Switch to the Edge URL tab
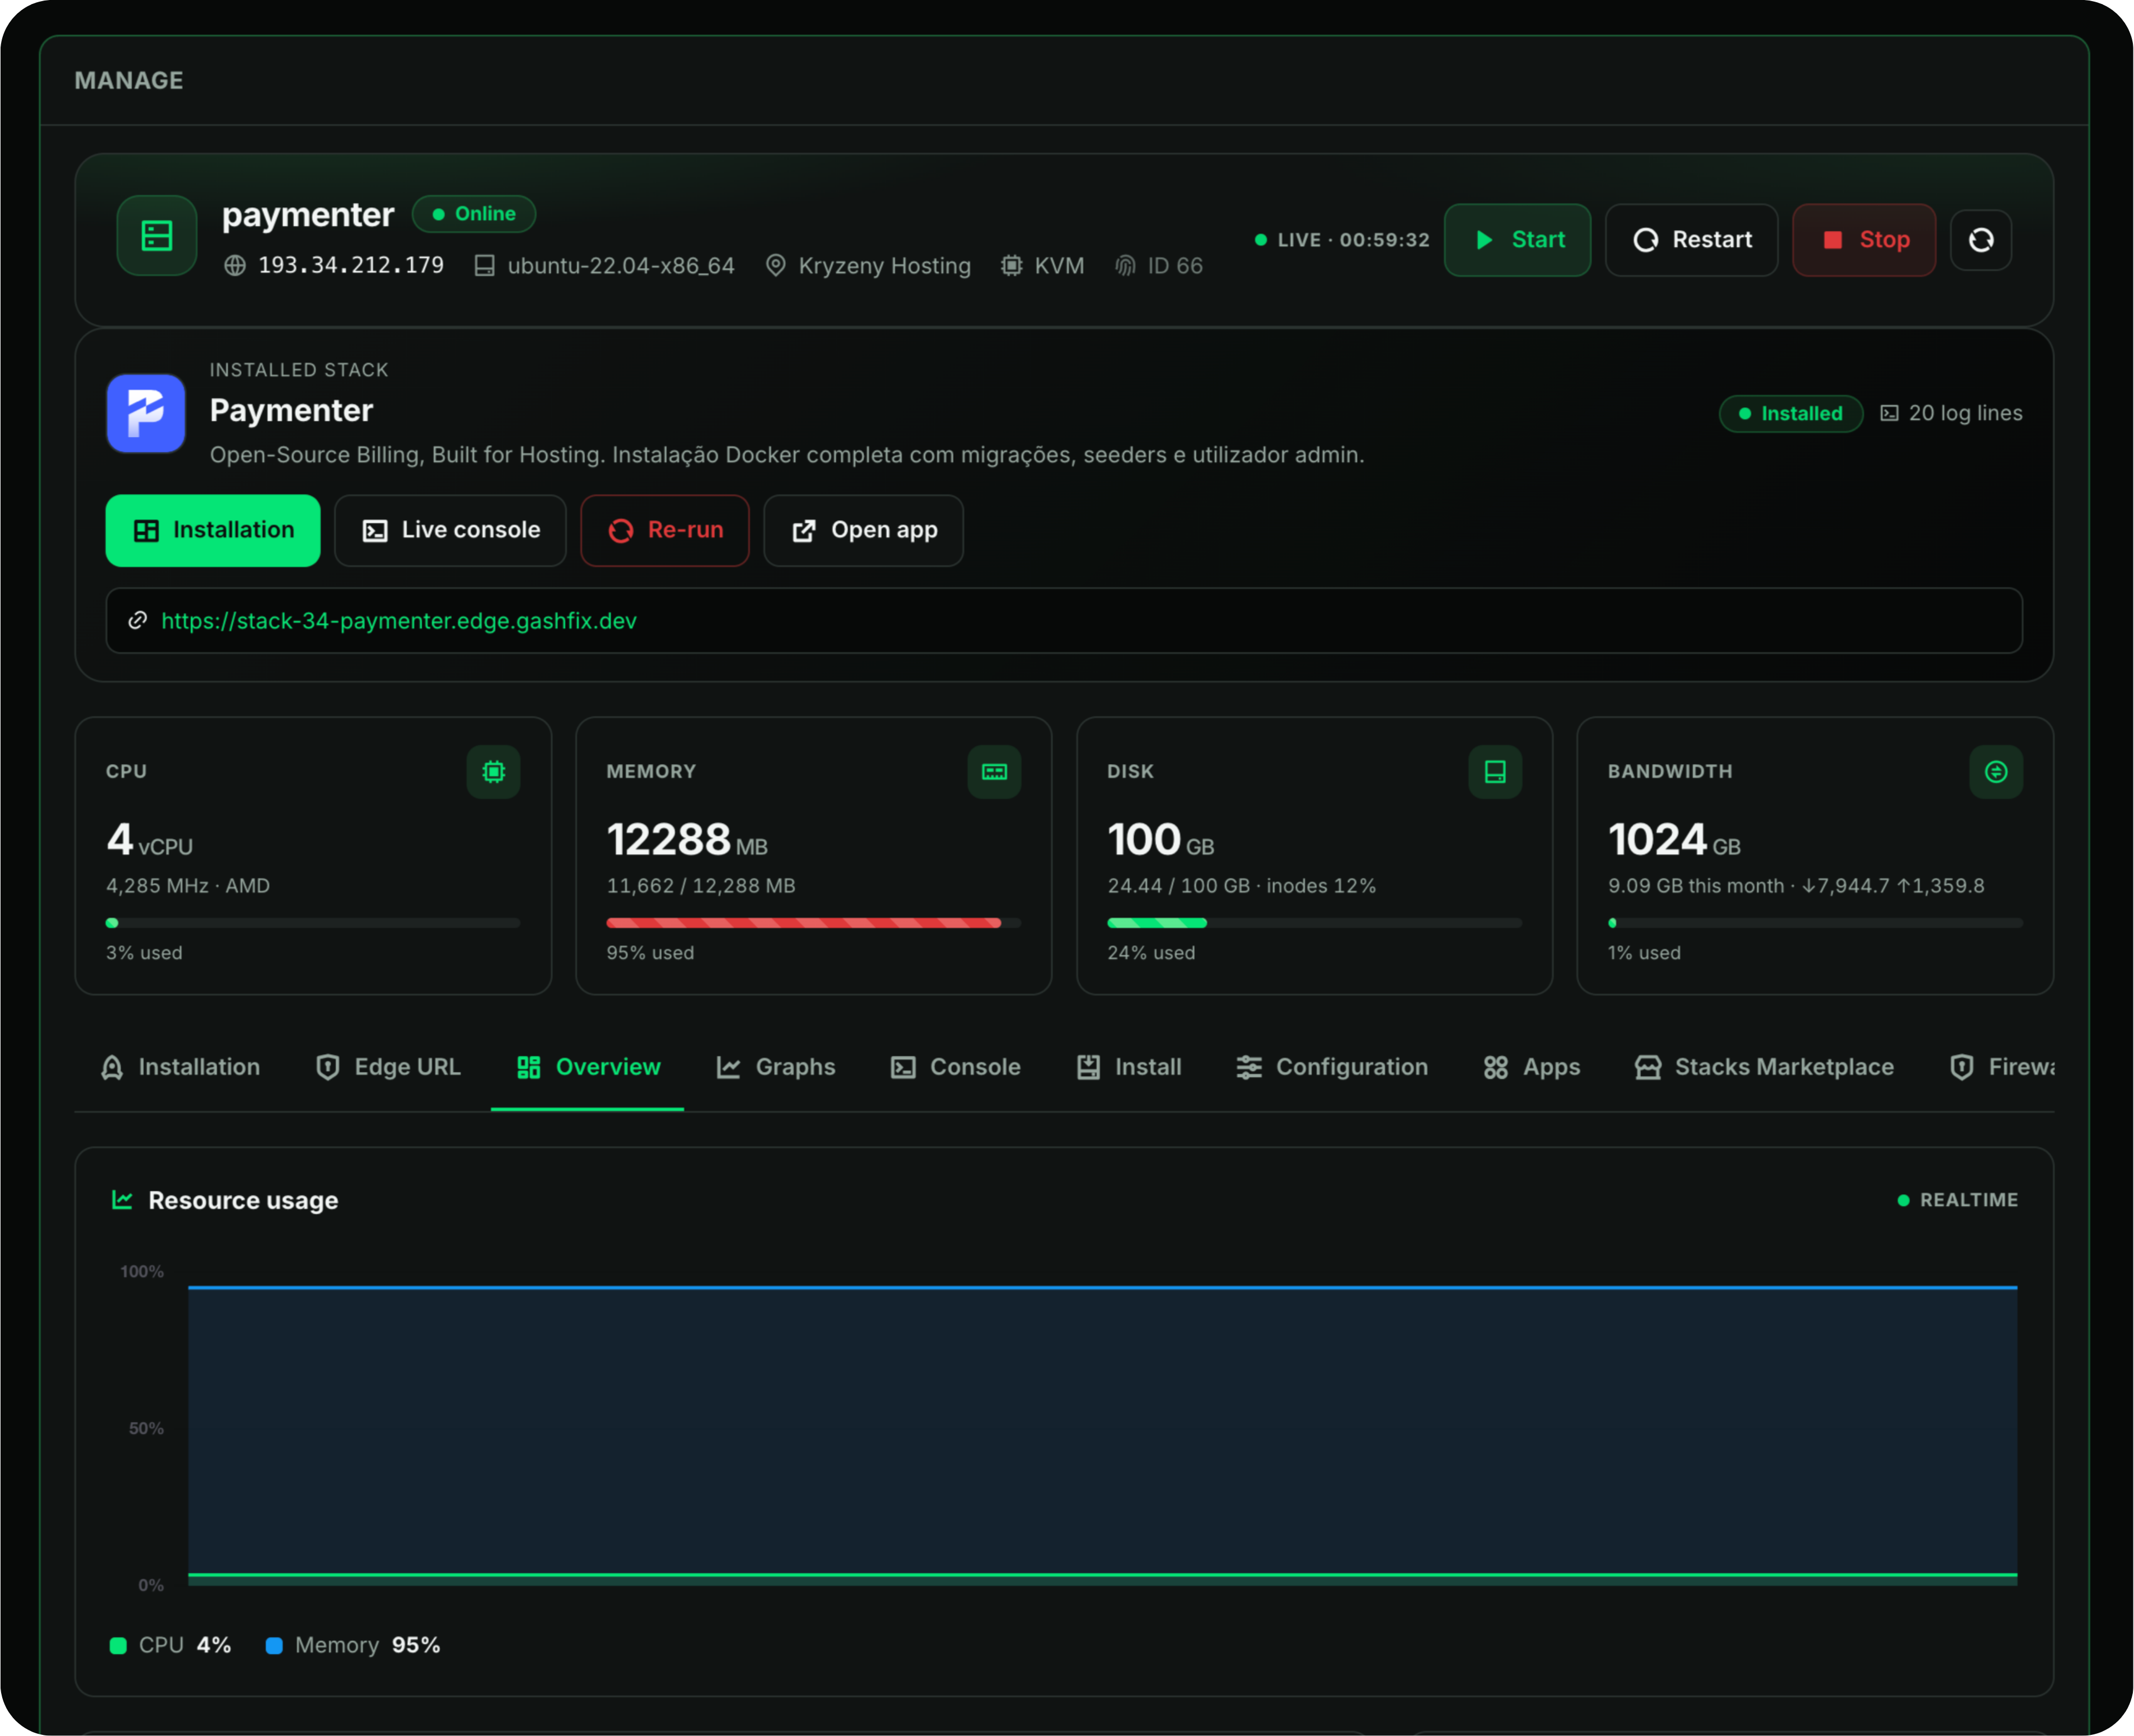 click(x=388, y=1068)
